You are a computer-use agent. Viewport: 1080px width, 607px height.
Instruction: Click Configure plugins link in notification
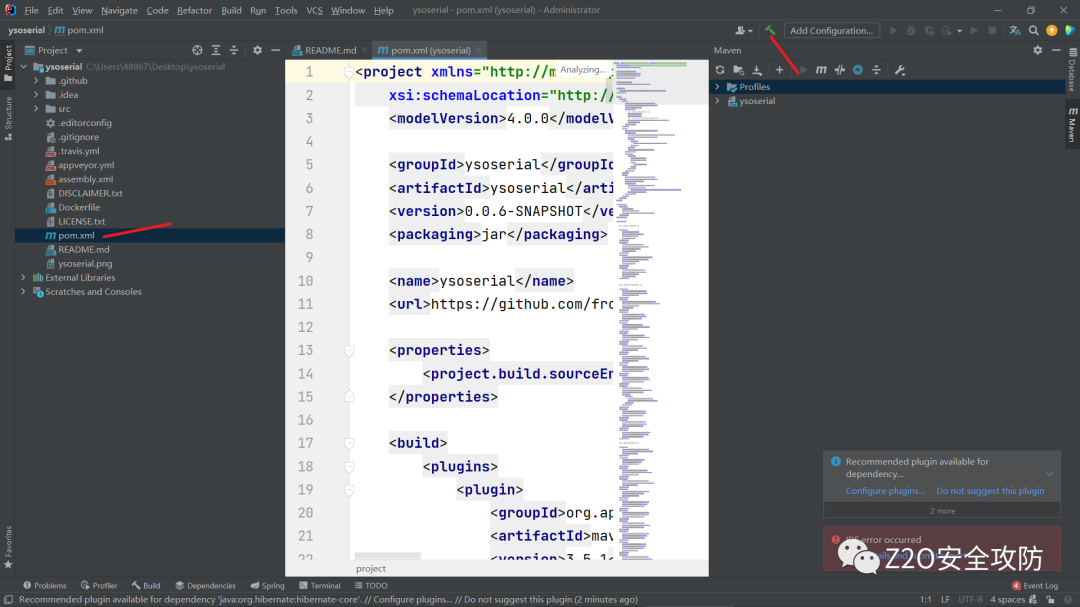pos(885,491)
